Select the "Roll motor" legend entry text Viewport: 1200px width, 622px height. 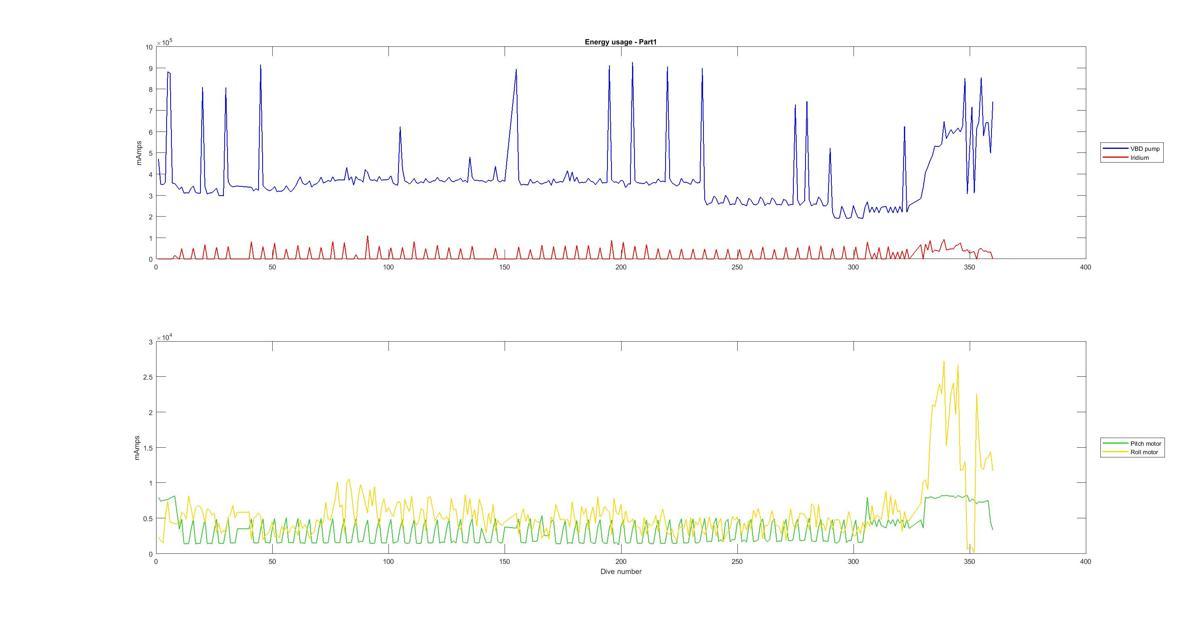[x=1145, y=452]
